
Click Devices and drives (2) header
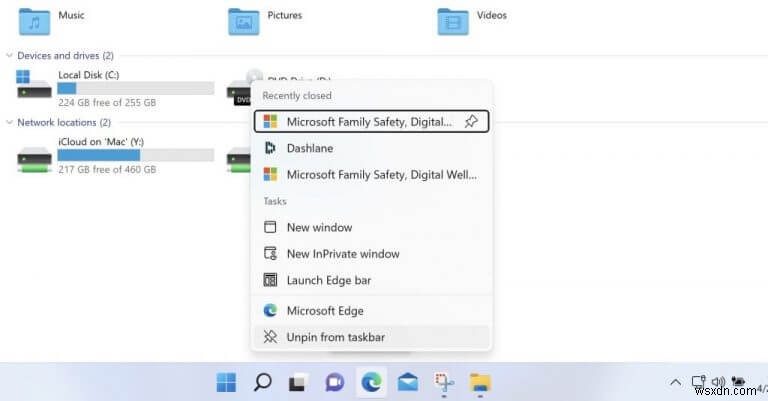66,56
